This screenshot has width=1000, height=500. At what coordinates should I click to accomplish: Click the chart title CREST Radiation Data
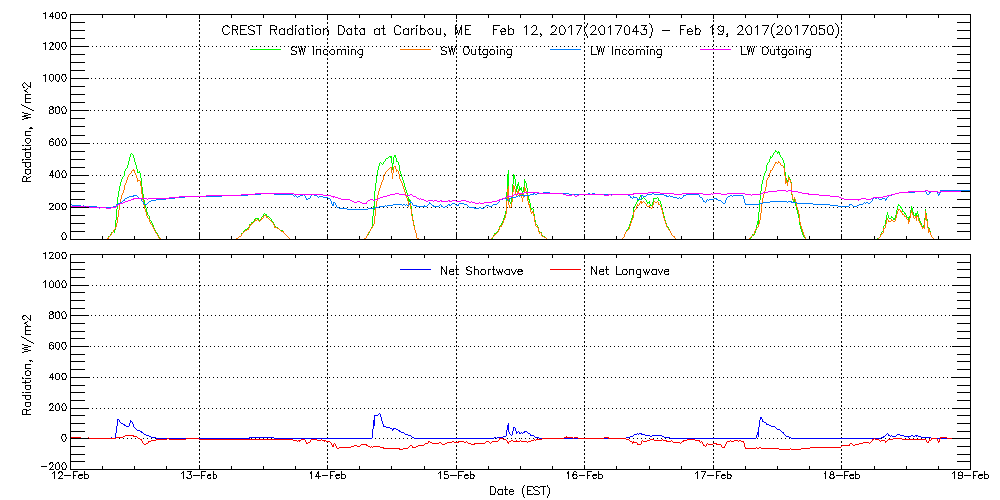click(530, 30)
